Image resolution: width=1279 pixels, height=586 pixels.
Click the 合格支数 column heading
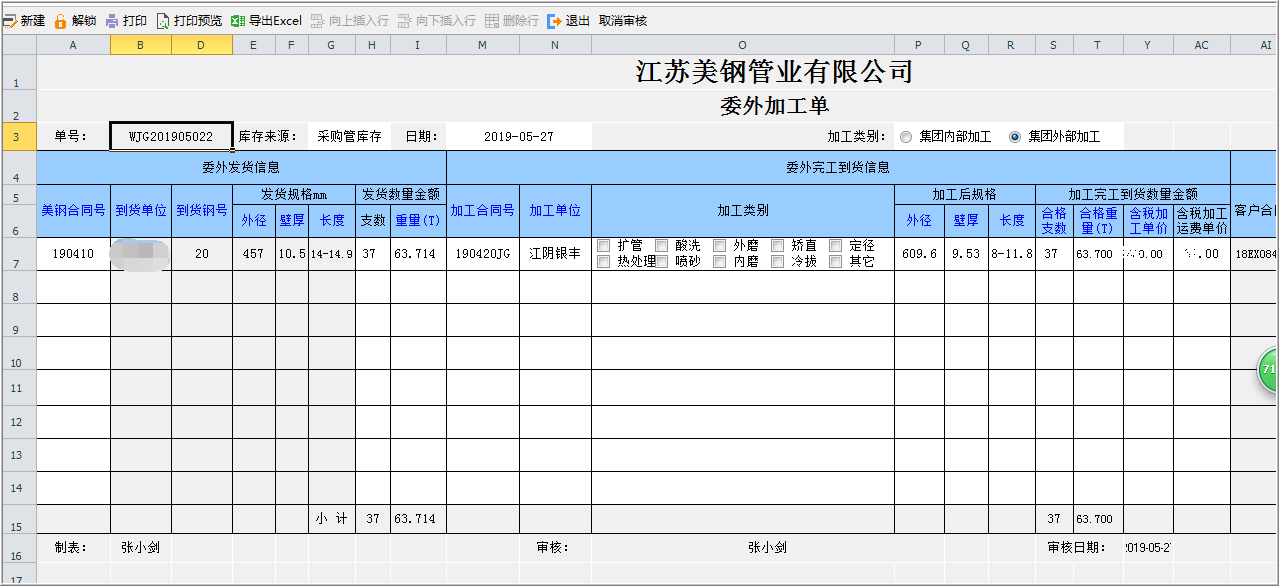(x=1054, y=220)
